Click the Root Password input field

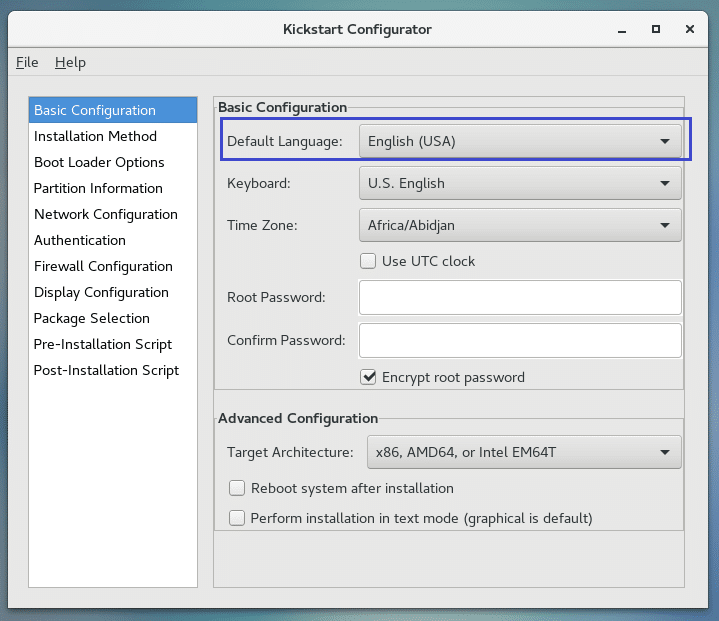(519, 297)
